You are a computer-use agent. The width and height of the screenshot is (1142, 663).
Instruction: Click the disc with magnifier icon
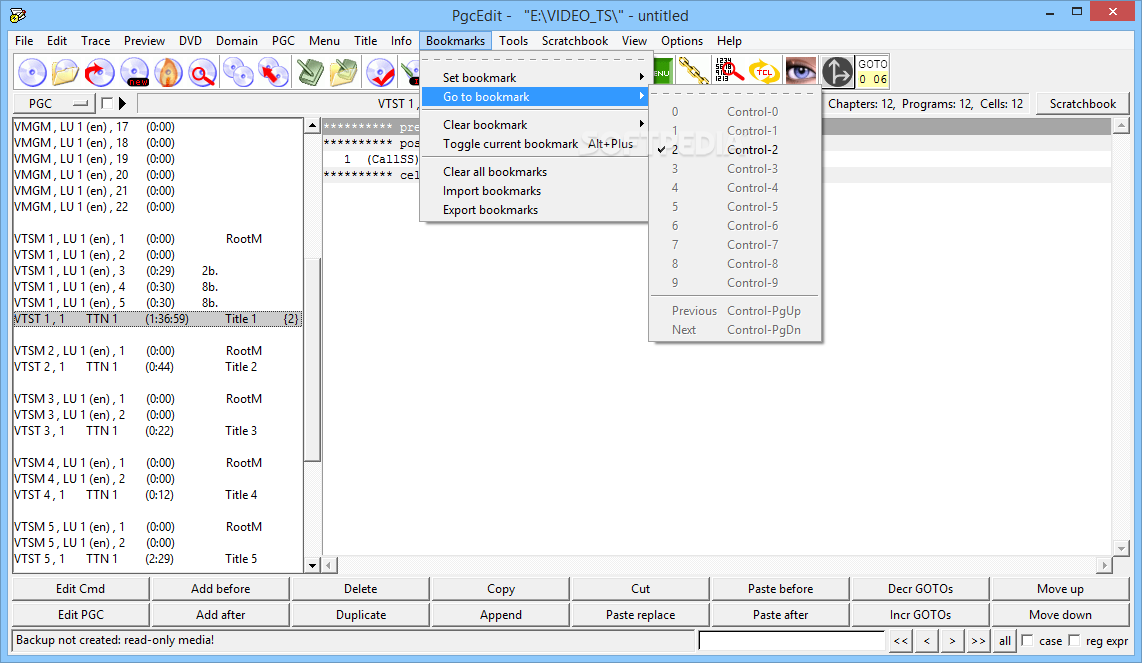tap(202, 72)
